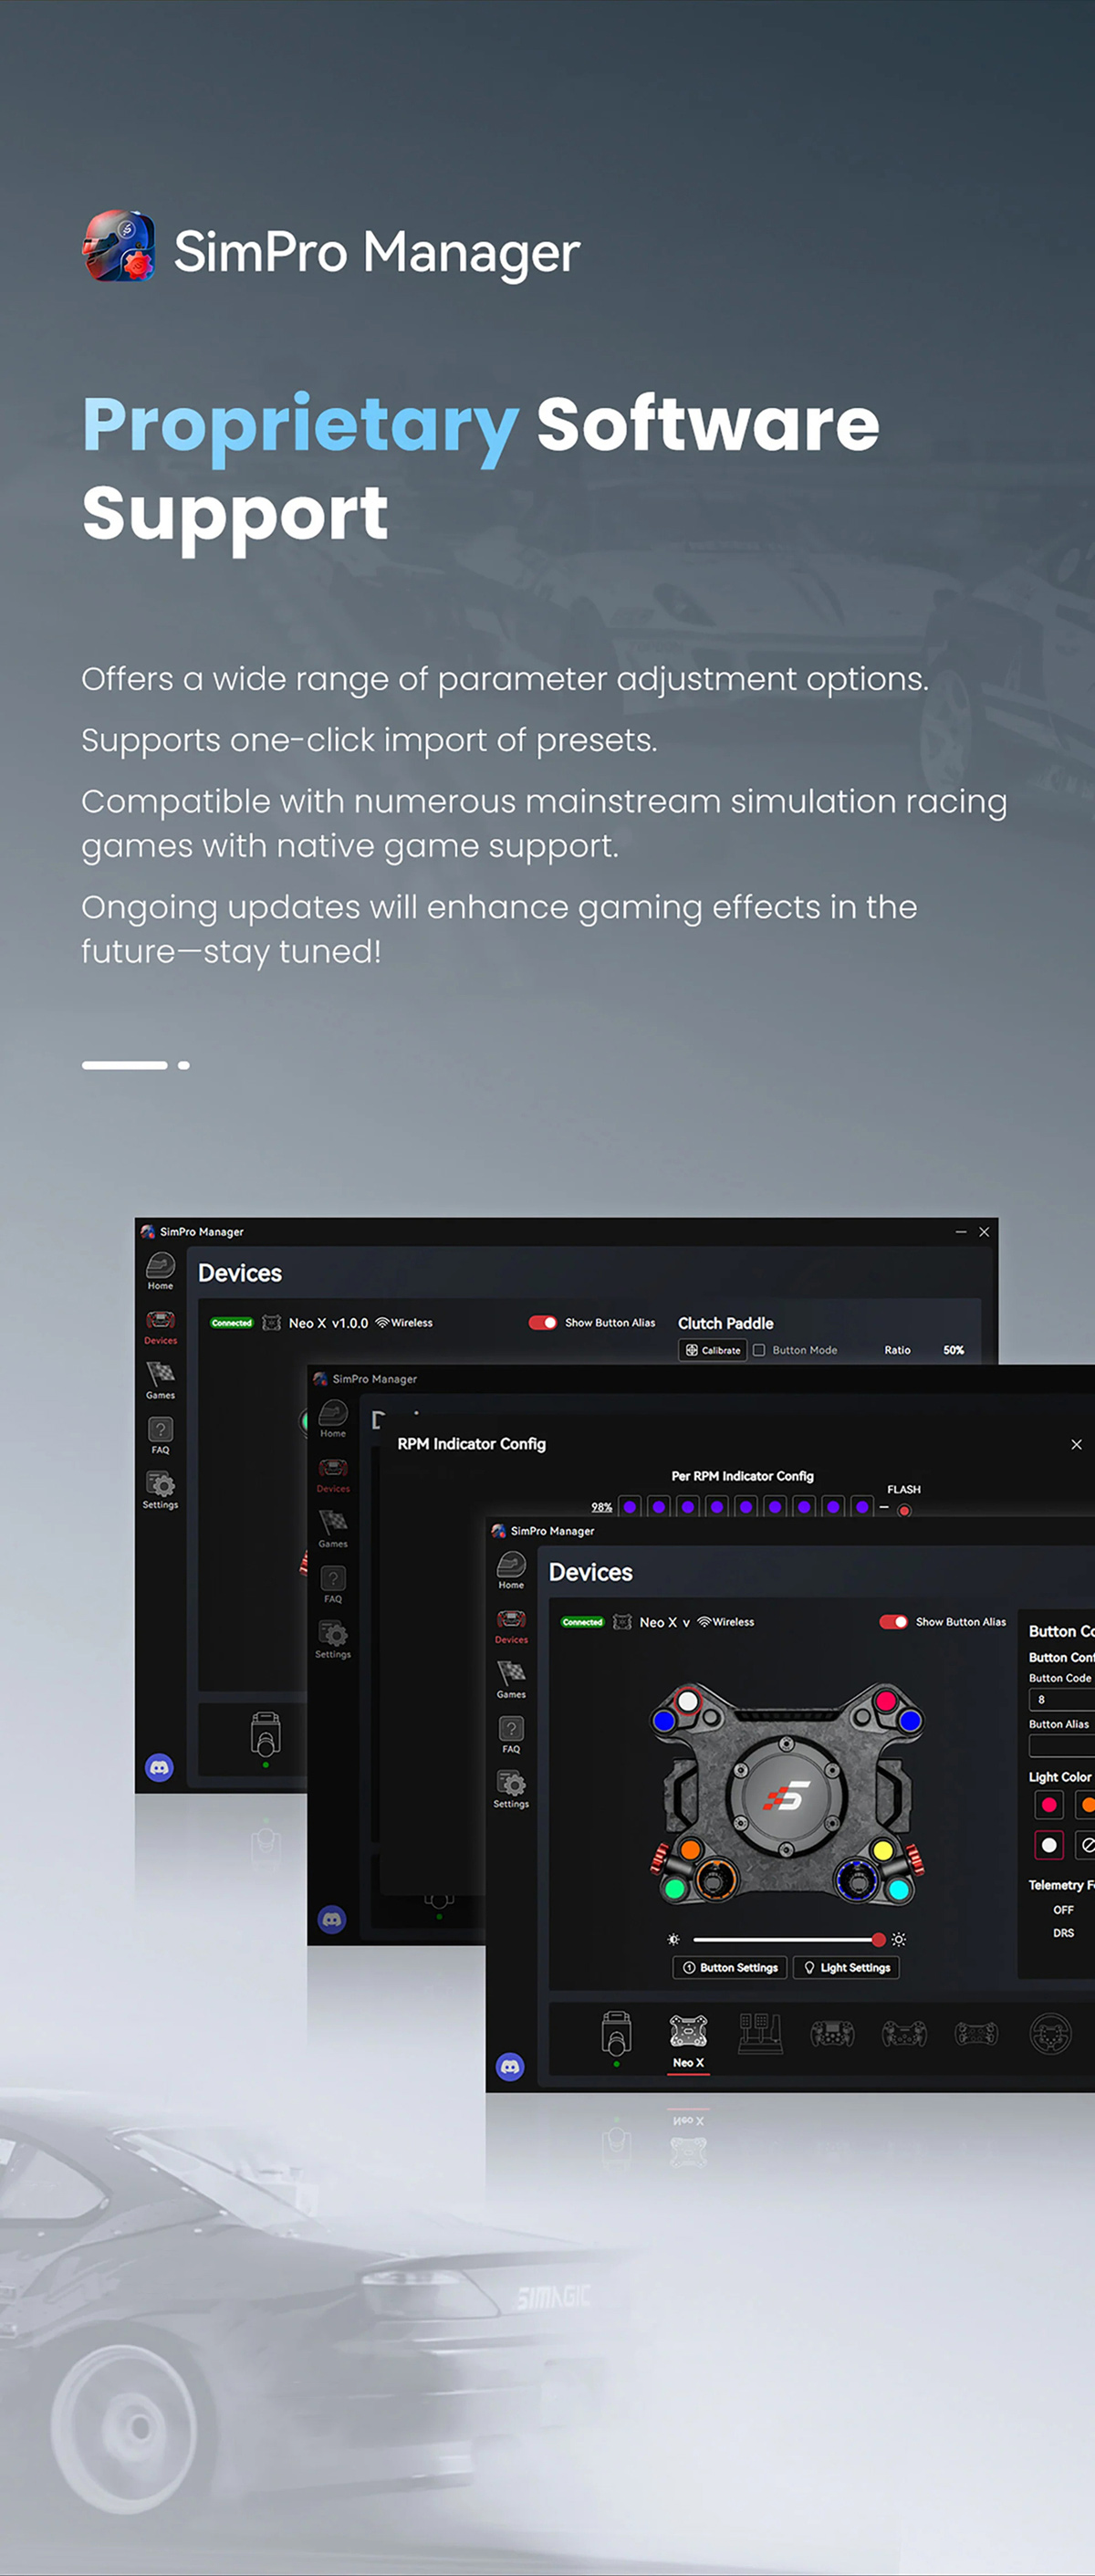Viewport: 1095px width, 2576px height.
Task: Check the Button Mode checkbox under Clutch Paddle
Action: coord(759,1350)
